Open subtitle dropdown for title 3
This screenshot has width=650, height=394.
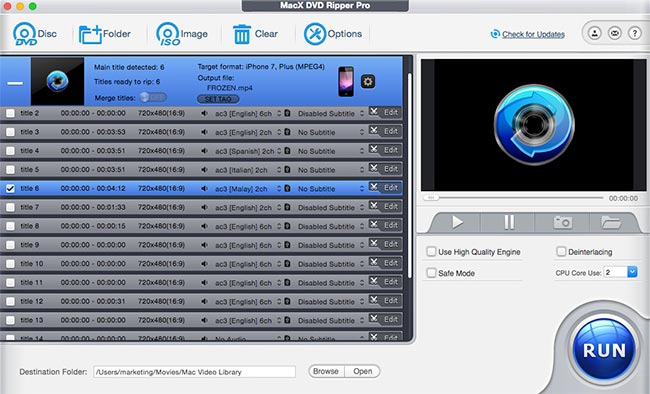point(362,132)
